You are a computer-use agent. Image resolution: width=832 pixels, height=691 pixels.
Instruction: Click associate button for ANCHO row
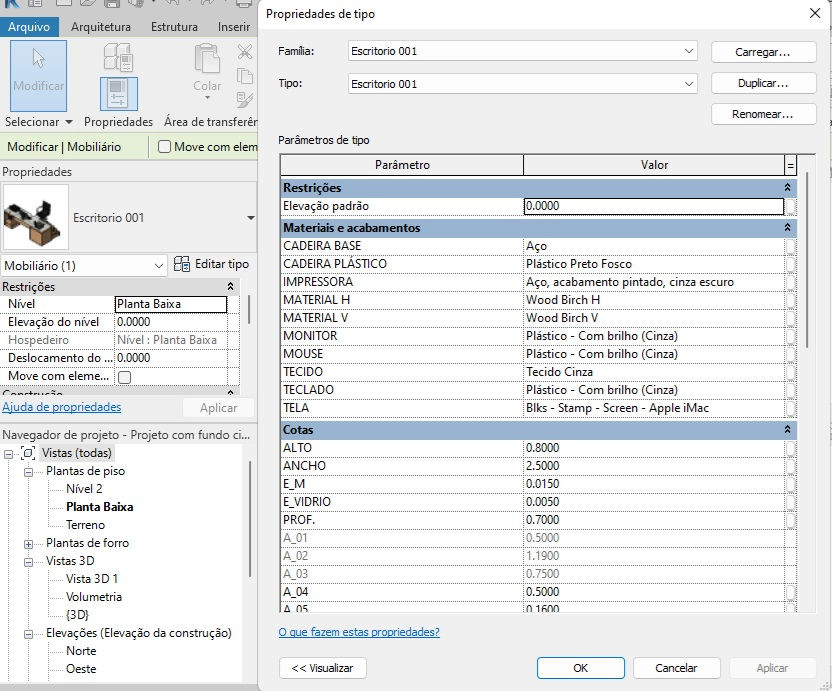point(791,466)
